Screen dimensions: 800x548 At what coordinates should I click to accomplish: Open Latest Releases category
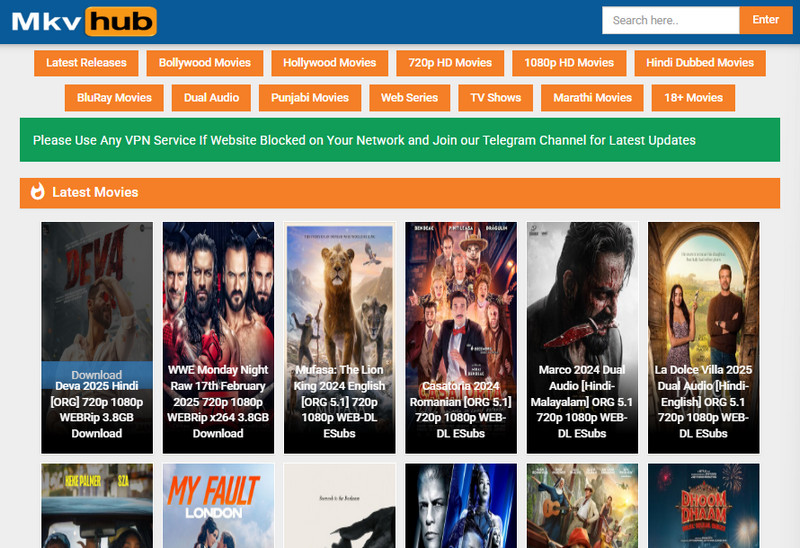tap(86, 63)
